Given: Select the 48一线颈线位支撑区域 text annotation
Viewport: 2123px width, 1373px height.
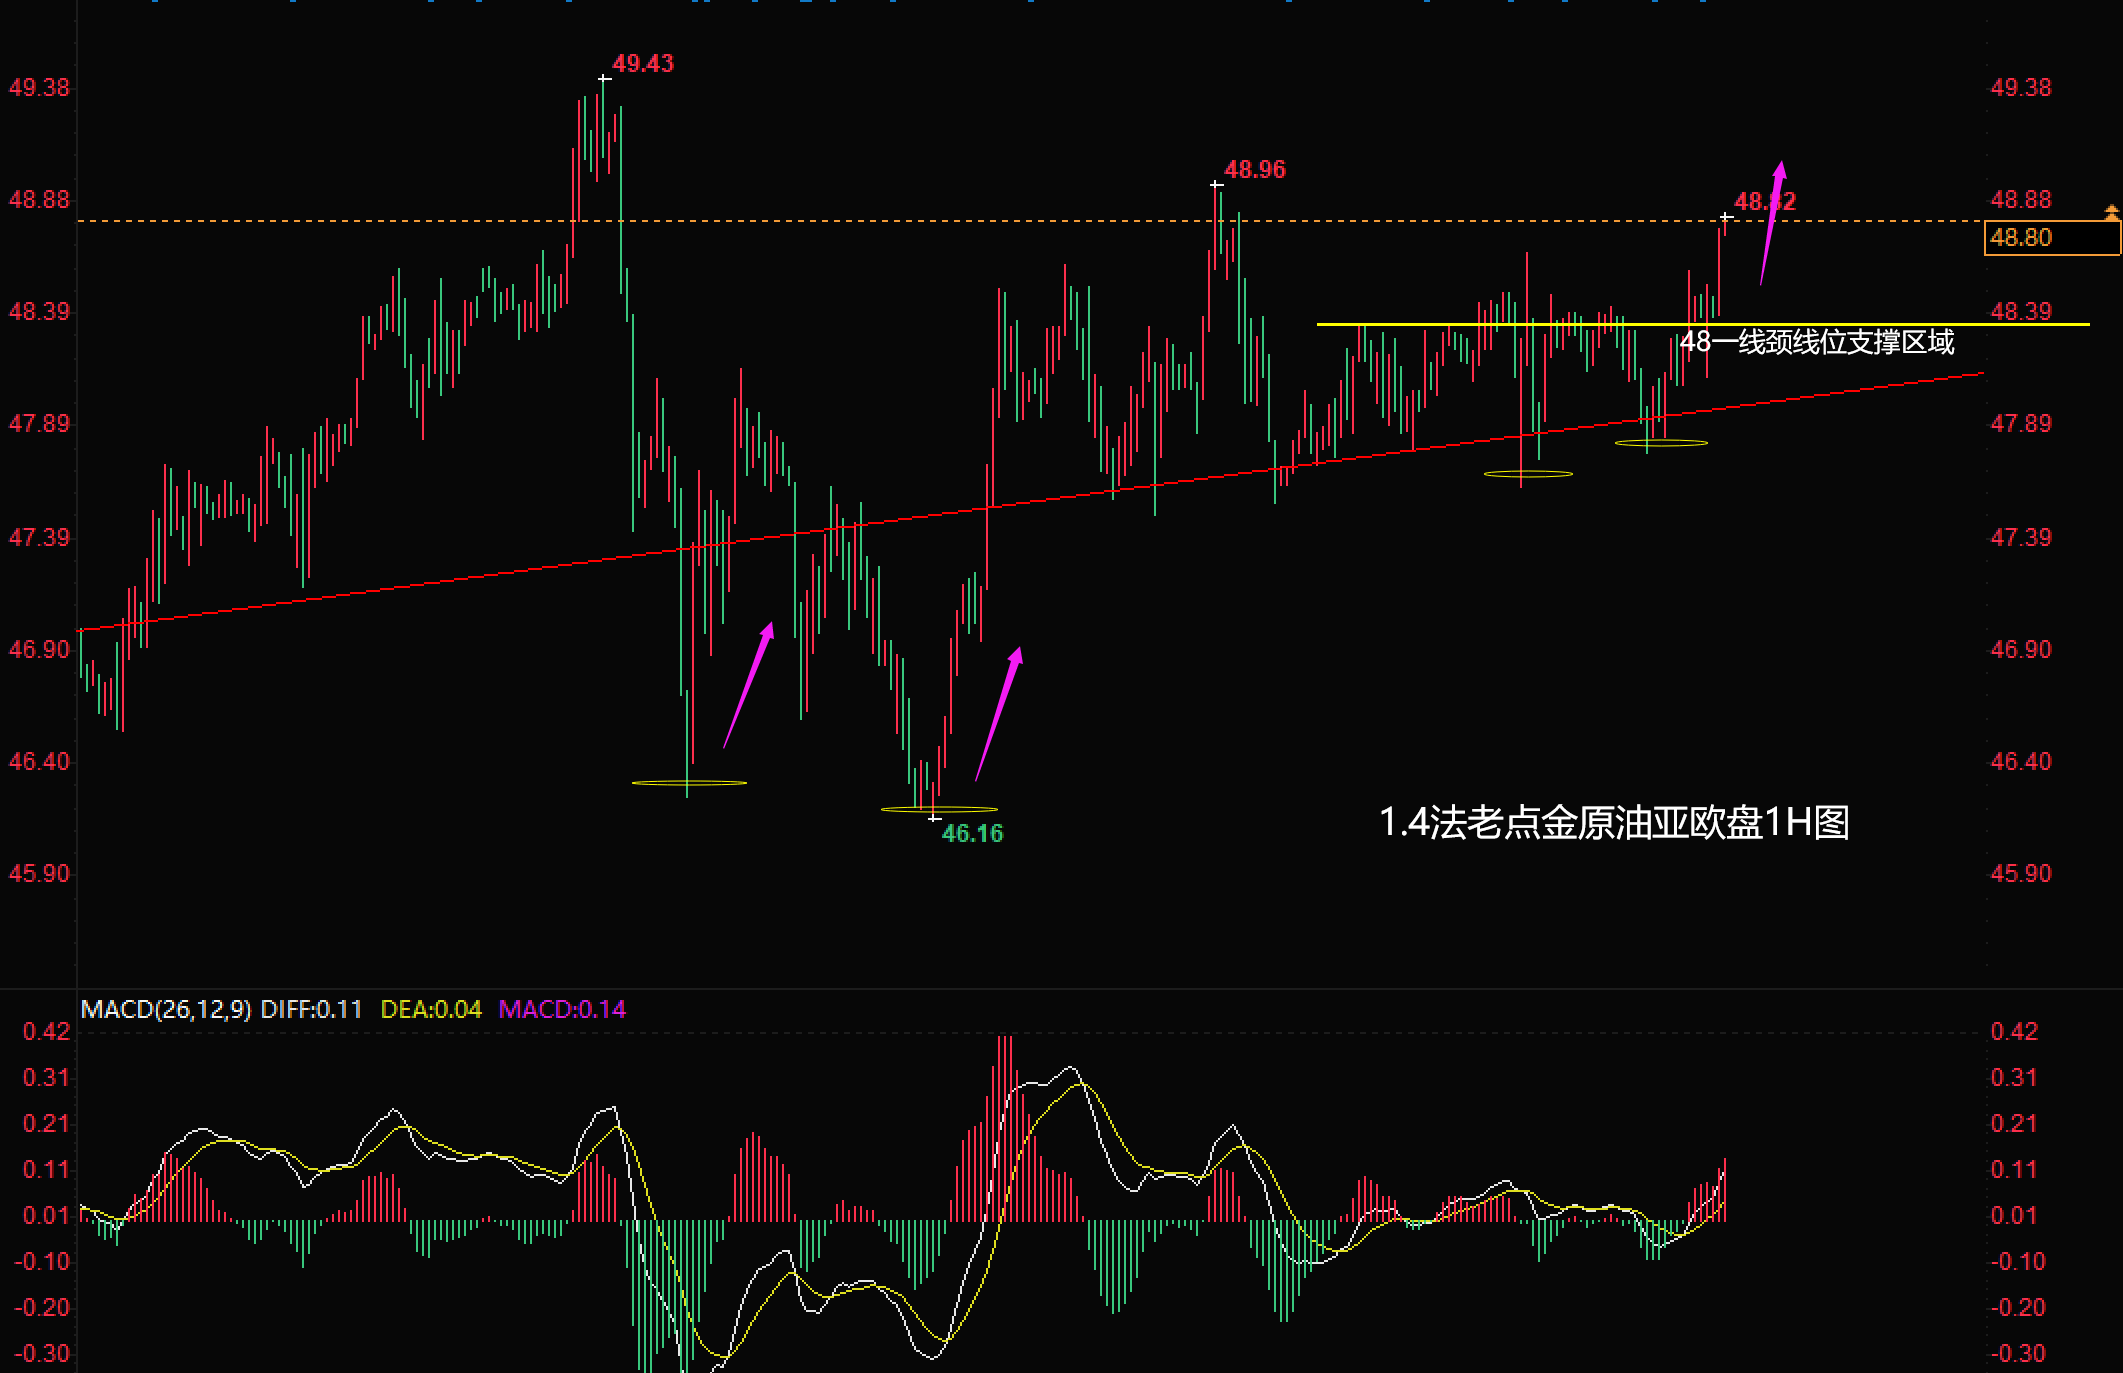Looking at the screenshot, I should [1816, 343].
